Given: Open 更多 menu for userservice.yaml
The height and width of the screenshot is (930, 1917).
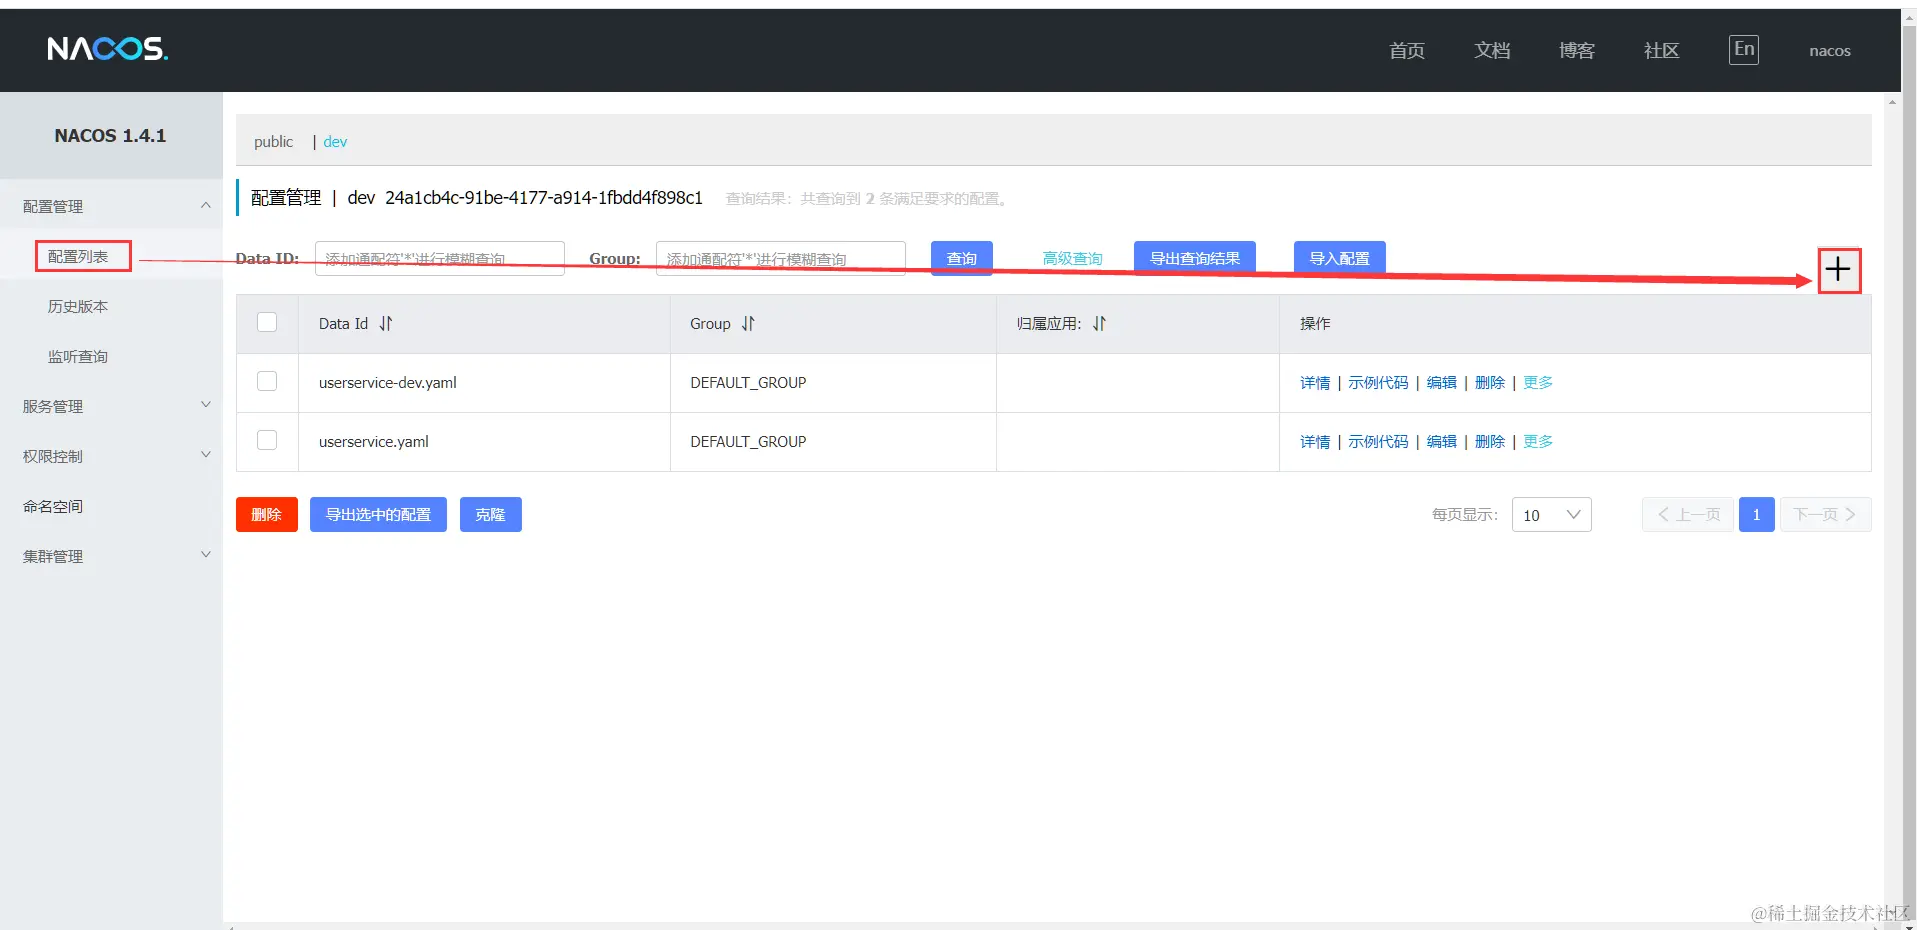Looking at the screenshot, I should (1538, 442).
